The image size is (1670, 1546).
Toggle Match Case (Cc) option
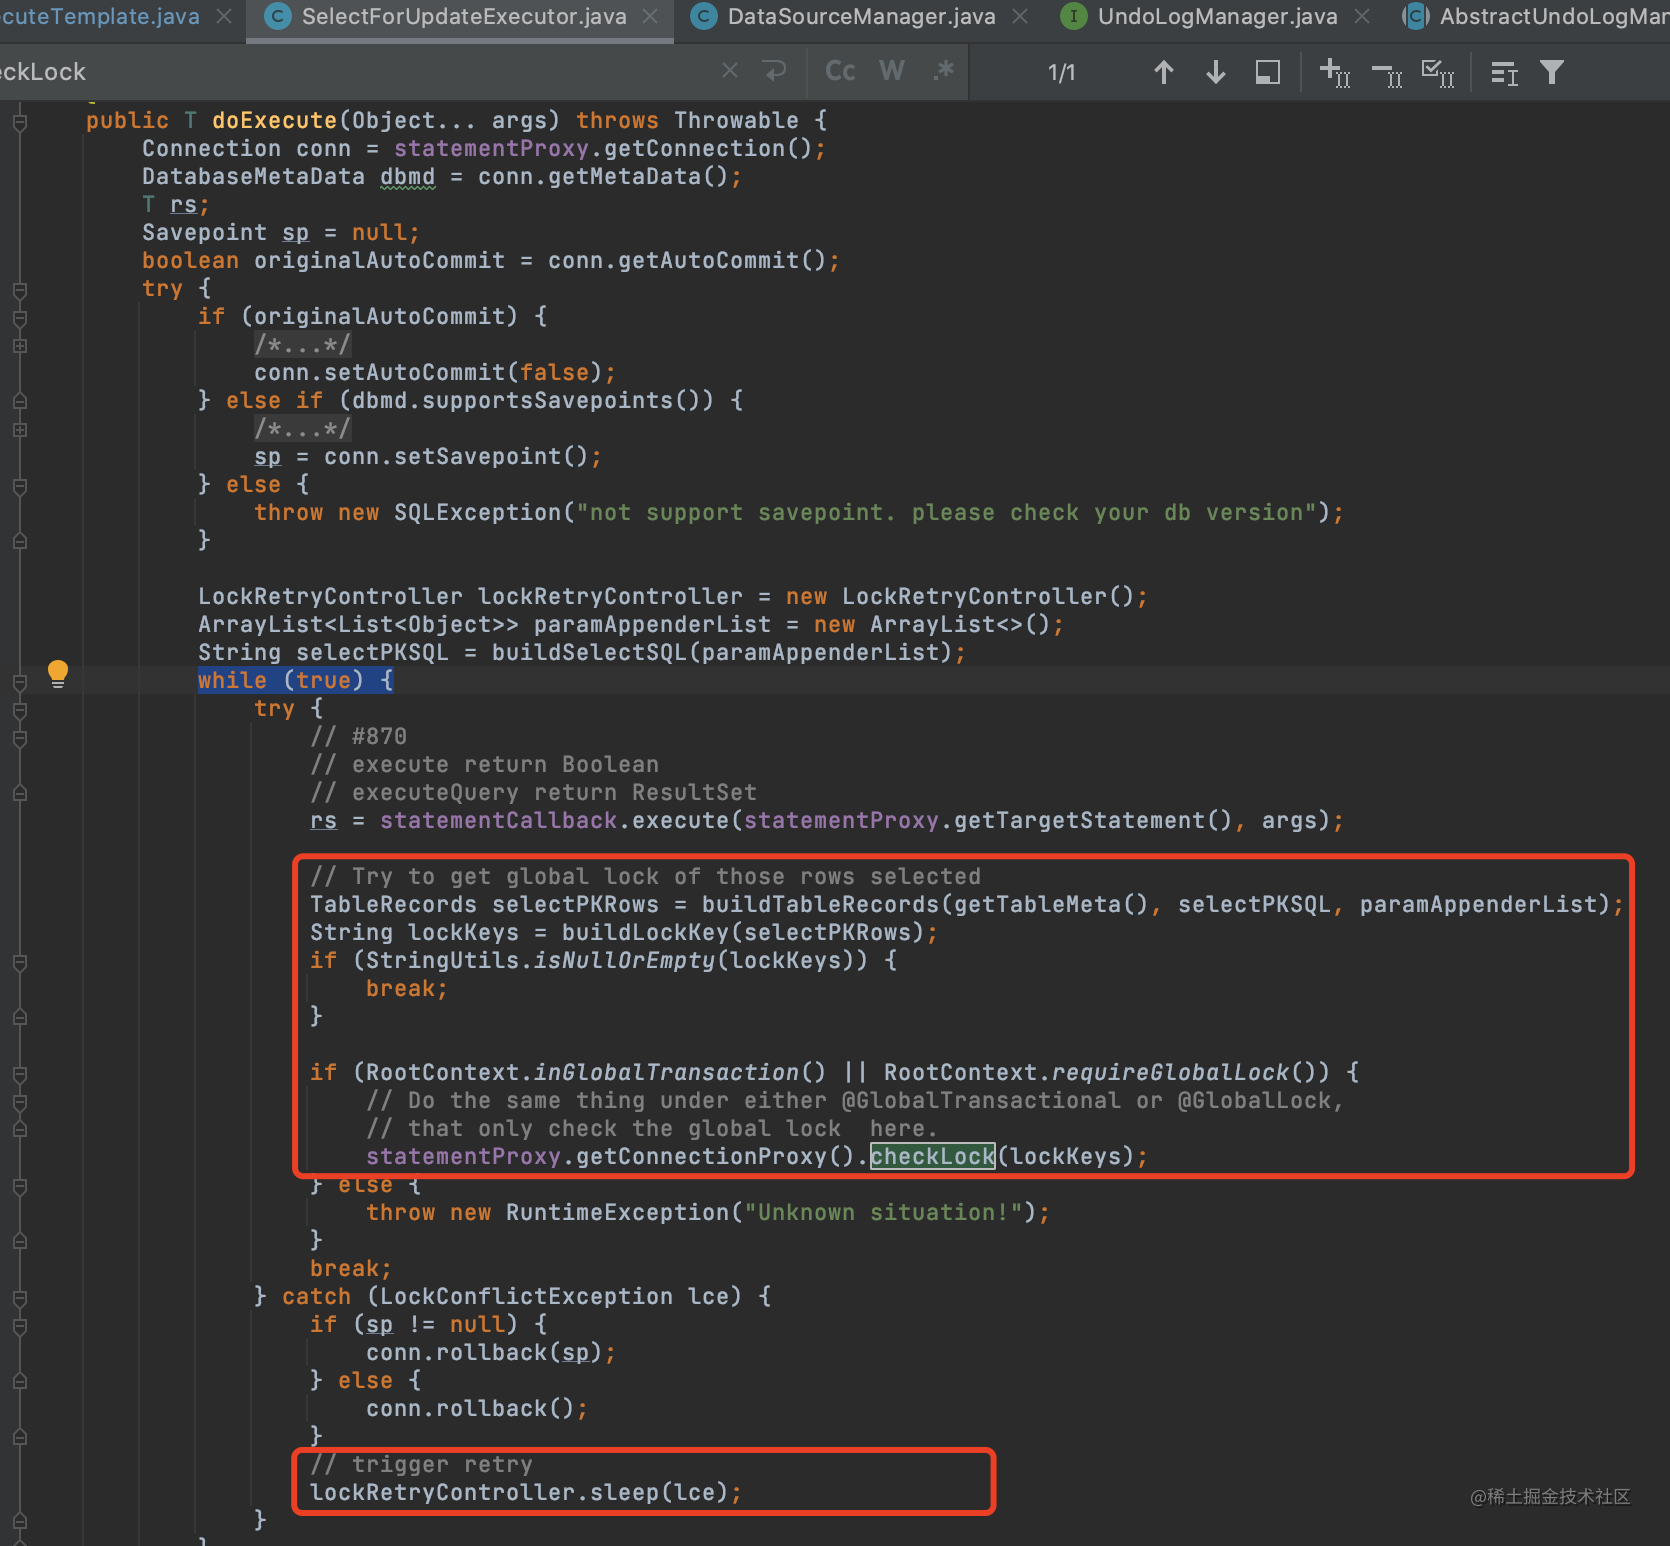[840, 71]
